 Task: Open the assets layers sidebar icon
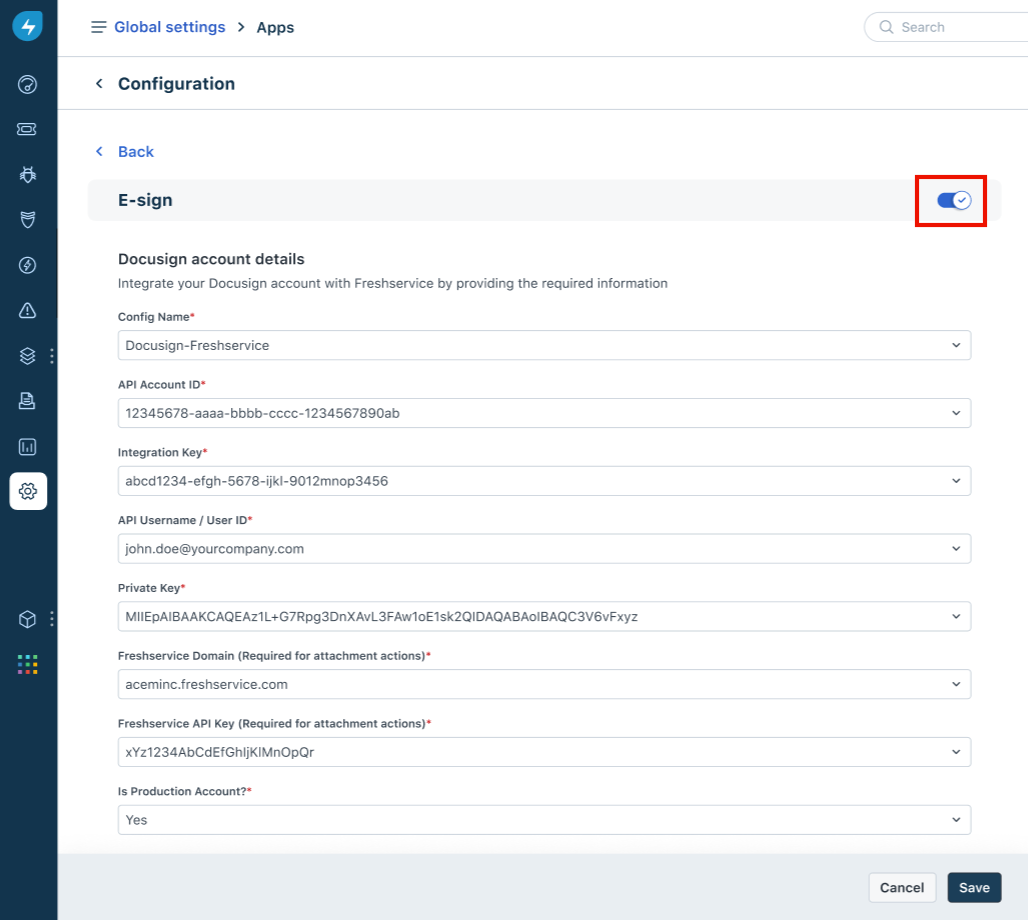coord(28,355)
